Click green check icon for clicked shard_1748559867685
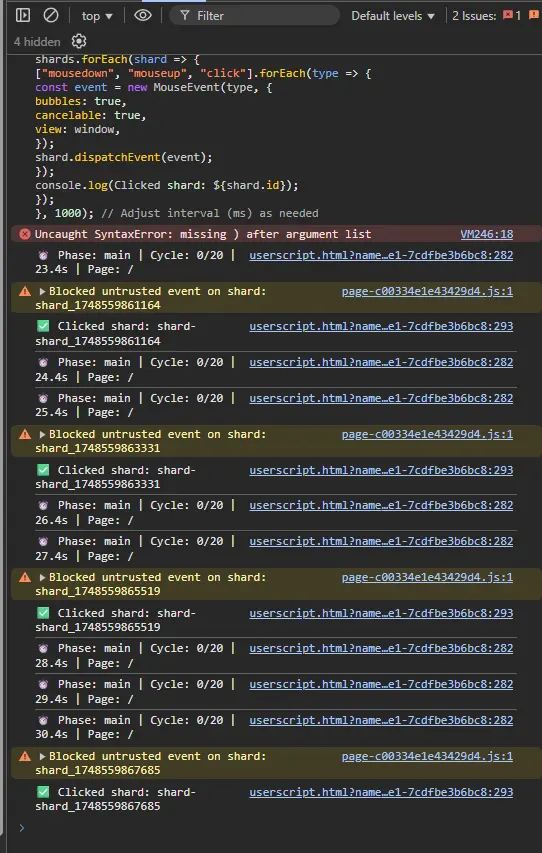This screenshot has height=853, width=542. coord(43,792)
